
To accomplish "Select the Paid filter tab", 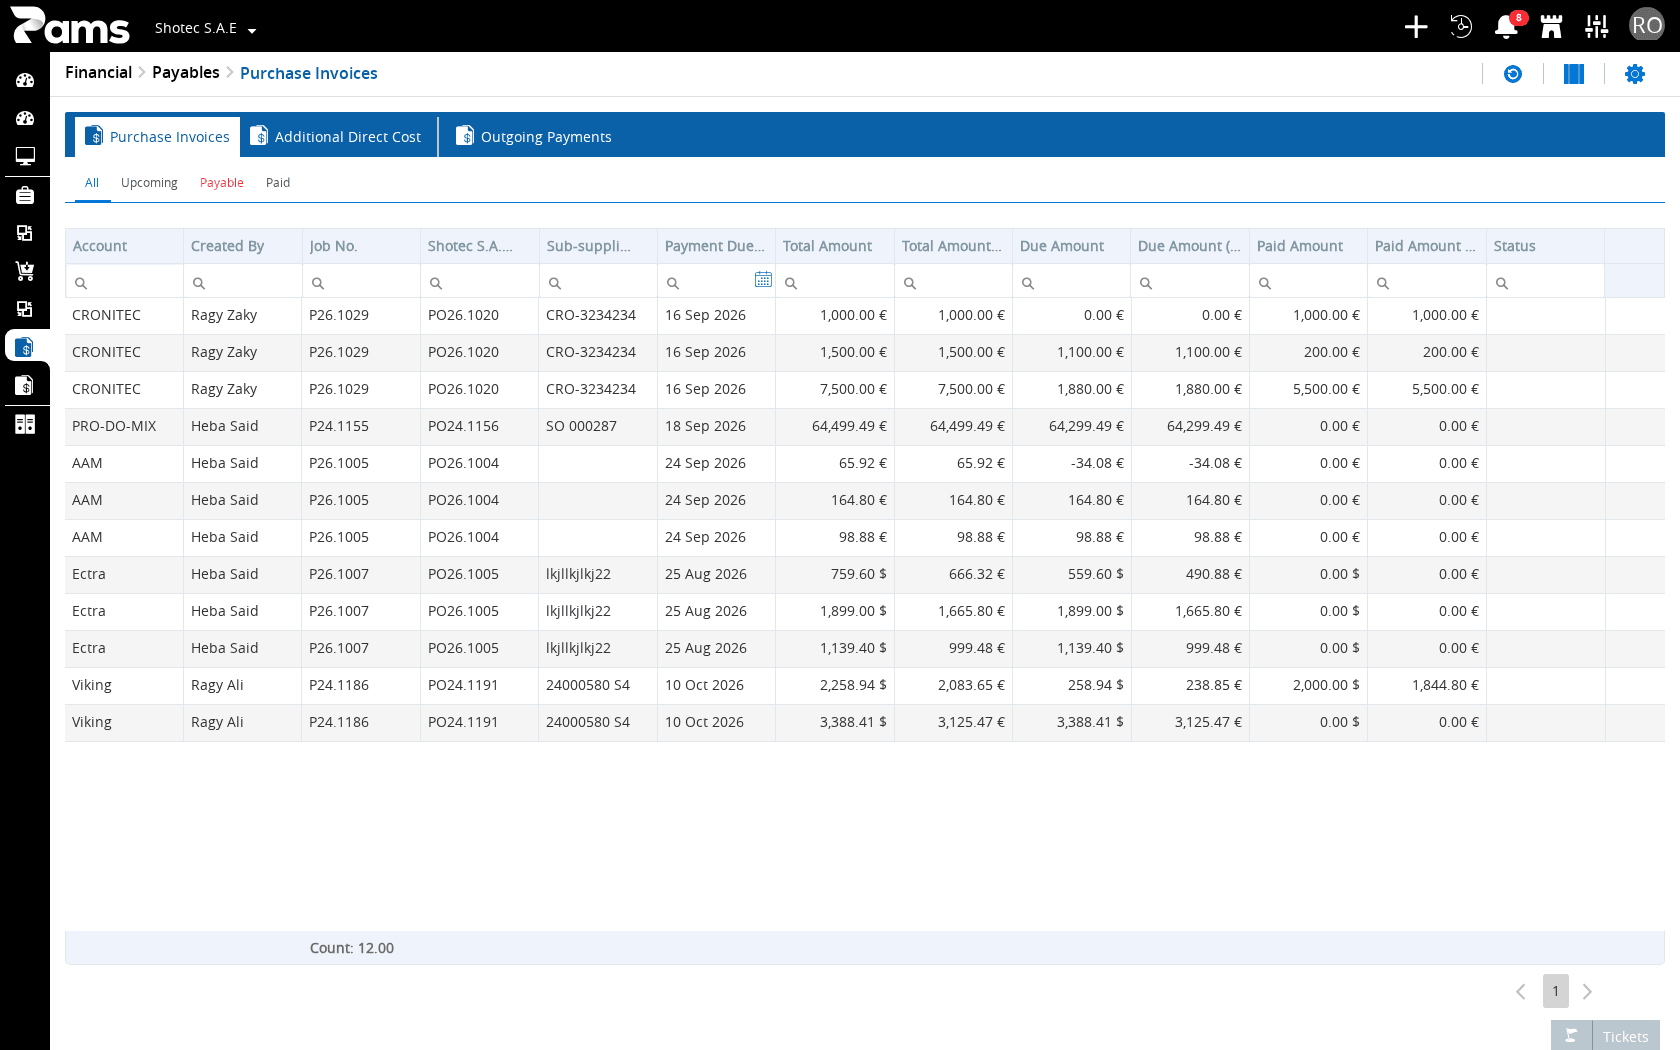I will (278, 183).
